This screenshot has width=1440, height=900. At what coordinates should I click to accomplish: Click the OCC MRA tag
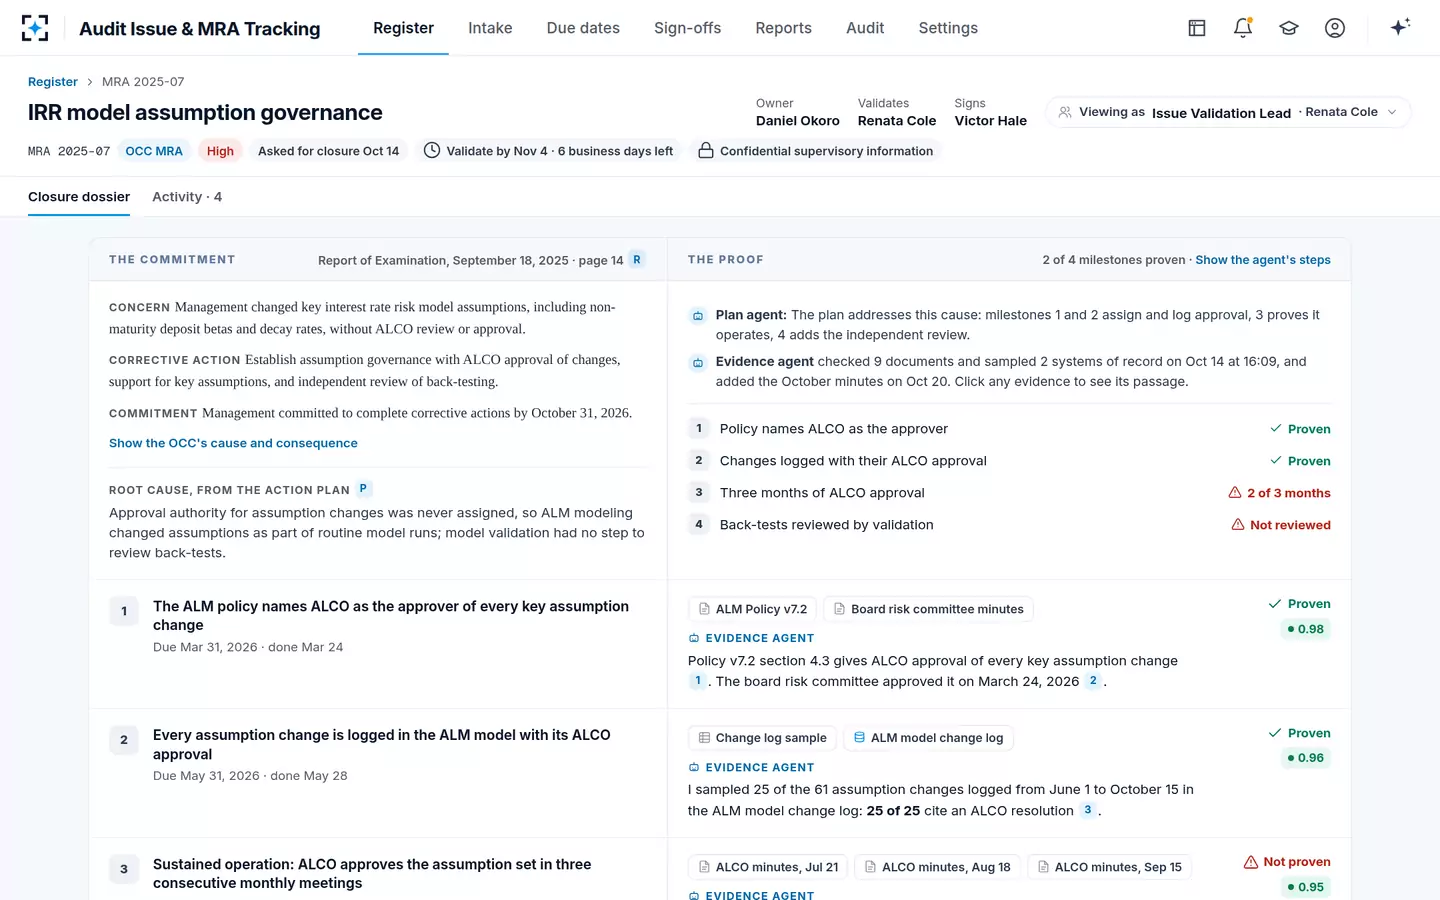click(154, 151)
